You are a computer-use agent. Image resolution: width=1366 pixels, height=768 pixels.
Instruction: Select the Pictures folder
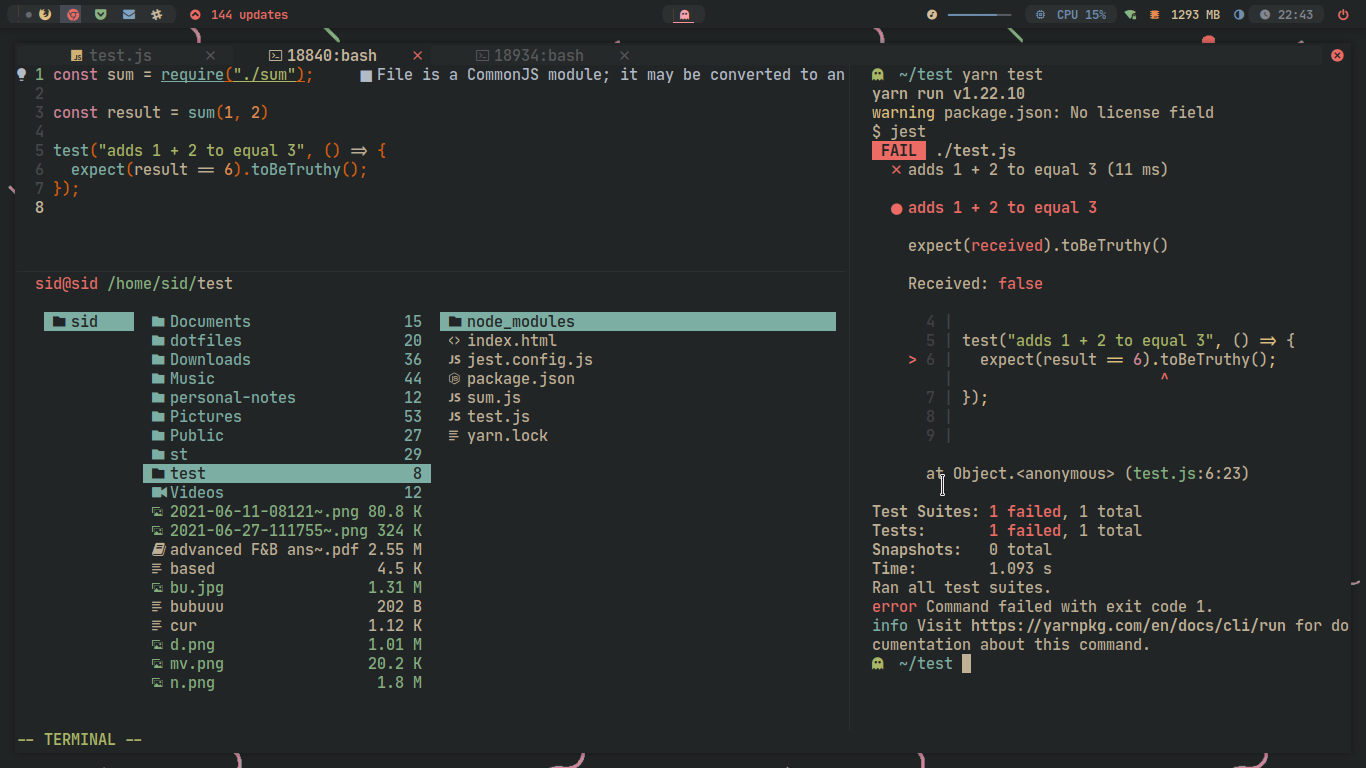click(x=287, y=417)
